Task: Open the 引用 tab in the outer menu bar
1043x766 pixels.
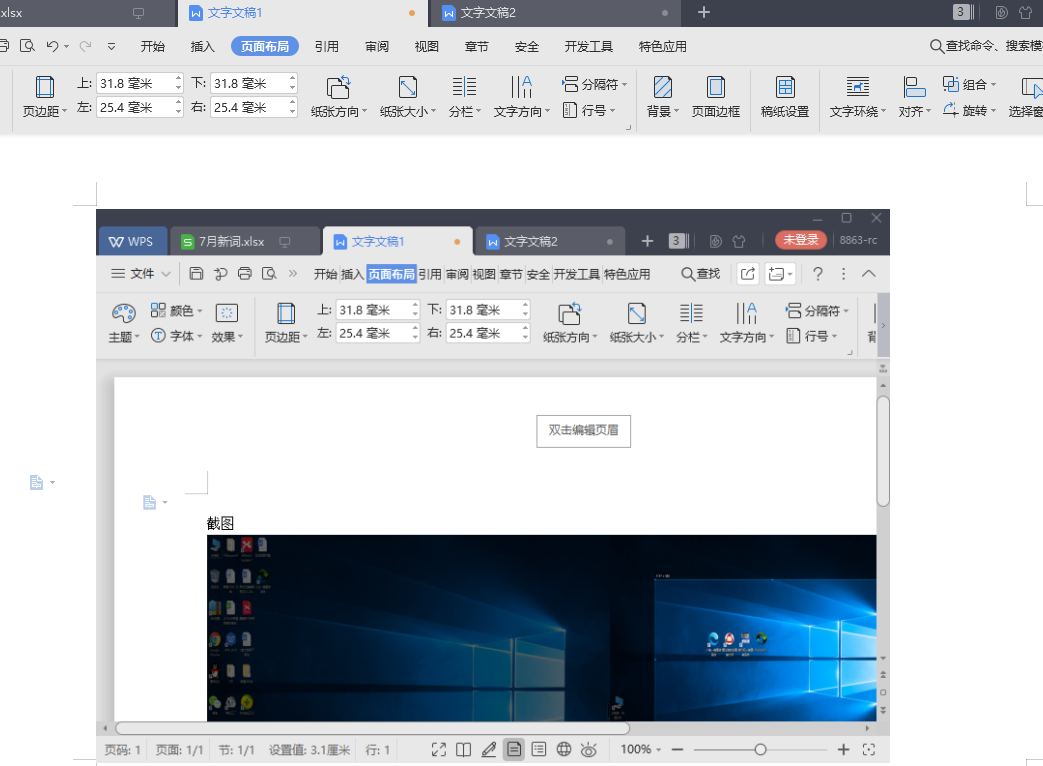Action: pos(327,46)
